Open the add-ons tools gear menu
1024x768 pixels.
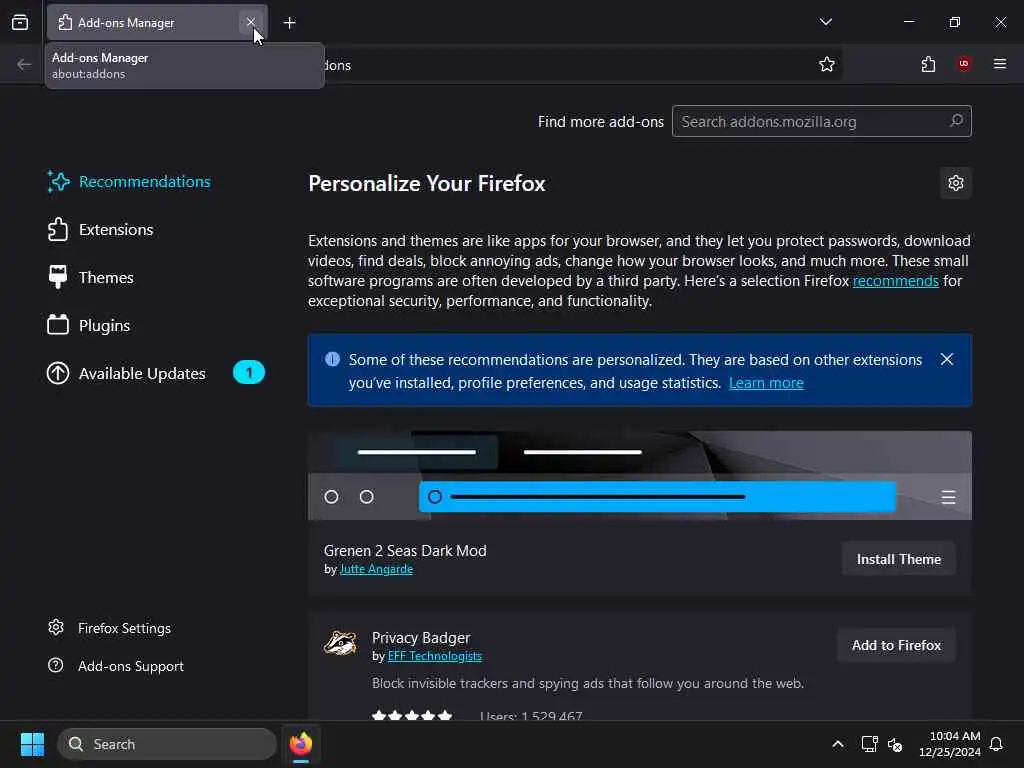point(956,183)
